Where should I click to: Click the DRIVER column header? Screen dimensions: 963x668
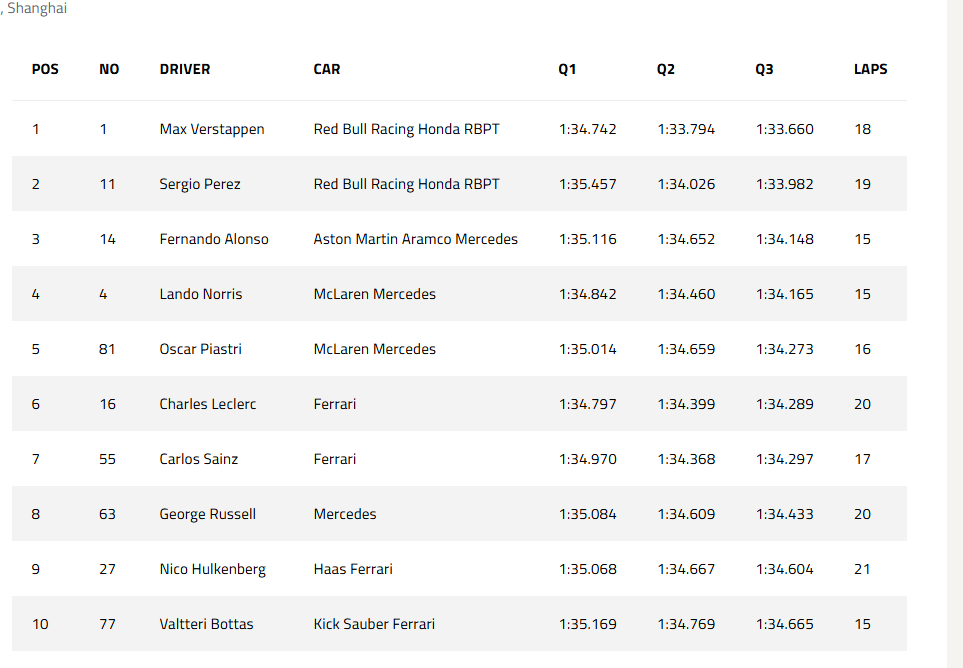click(x=185, y=69)
